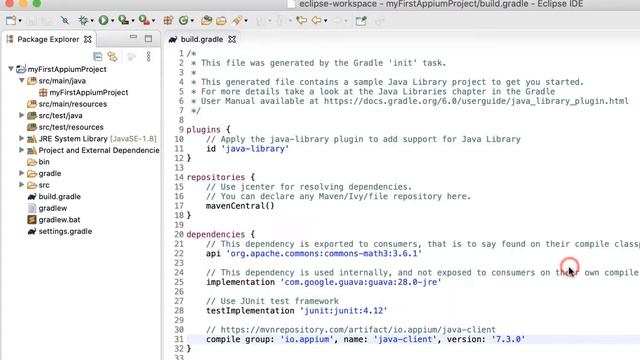Select src/test/java folder

click(x=60, y=116)
